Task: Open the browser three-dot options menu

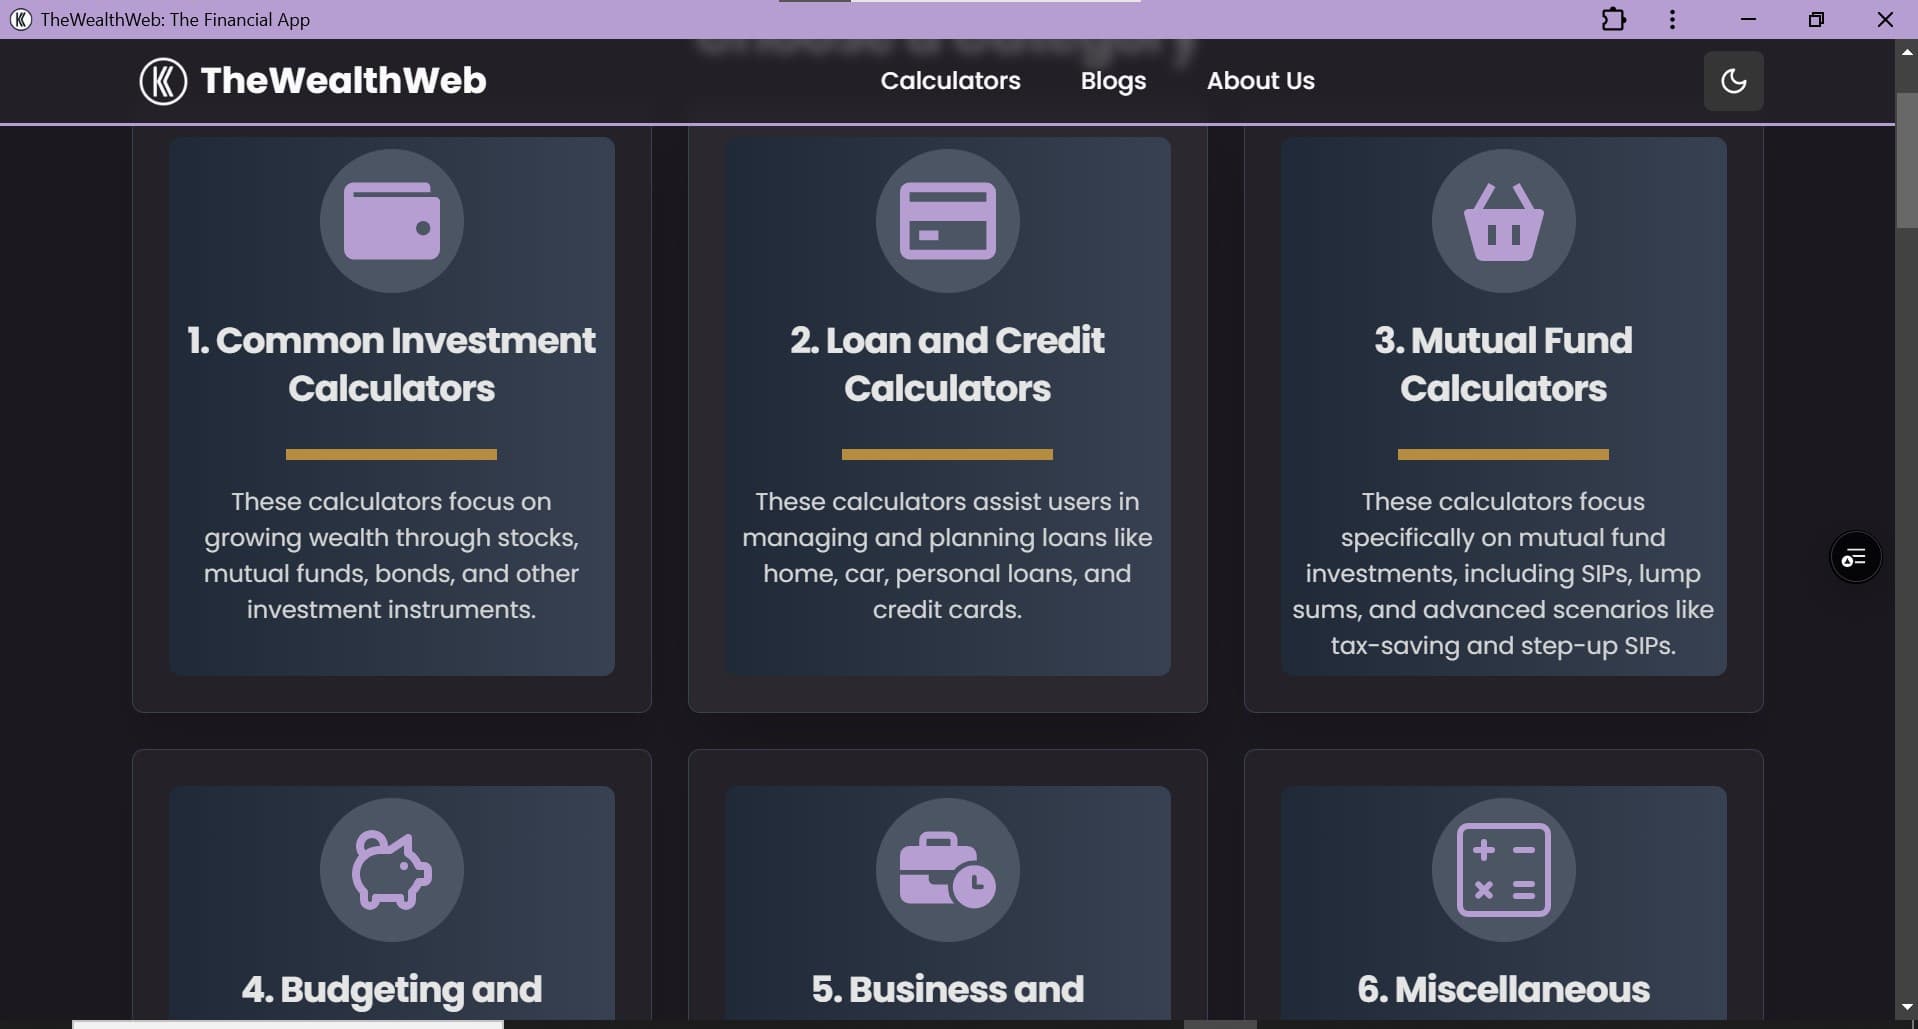Action: [1671, 19]
